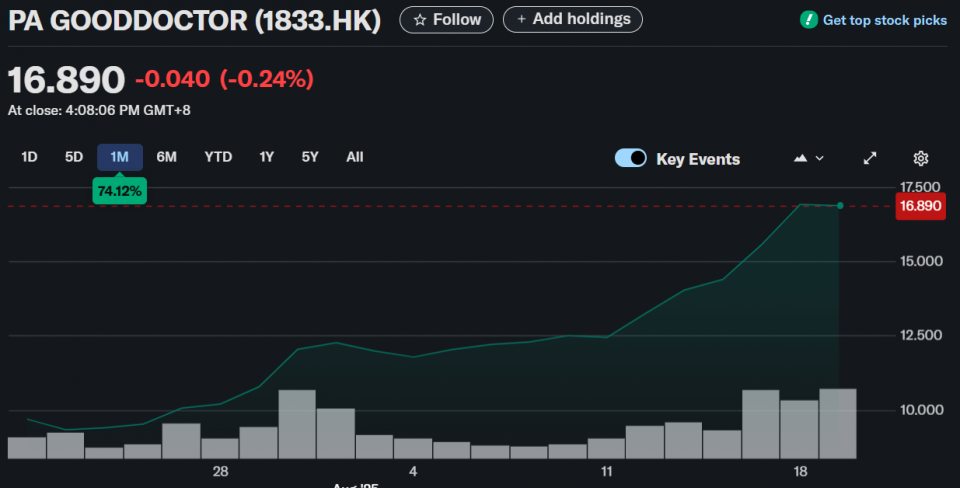960x488 pixels.
Task: Select the 5Y time range tab
Action: [x=310, y=157]
